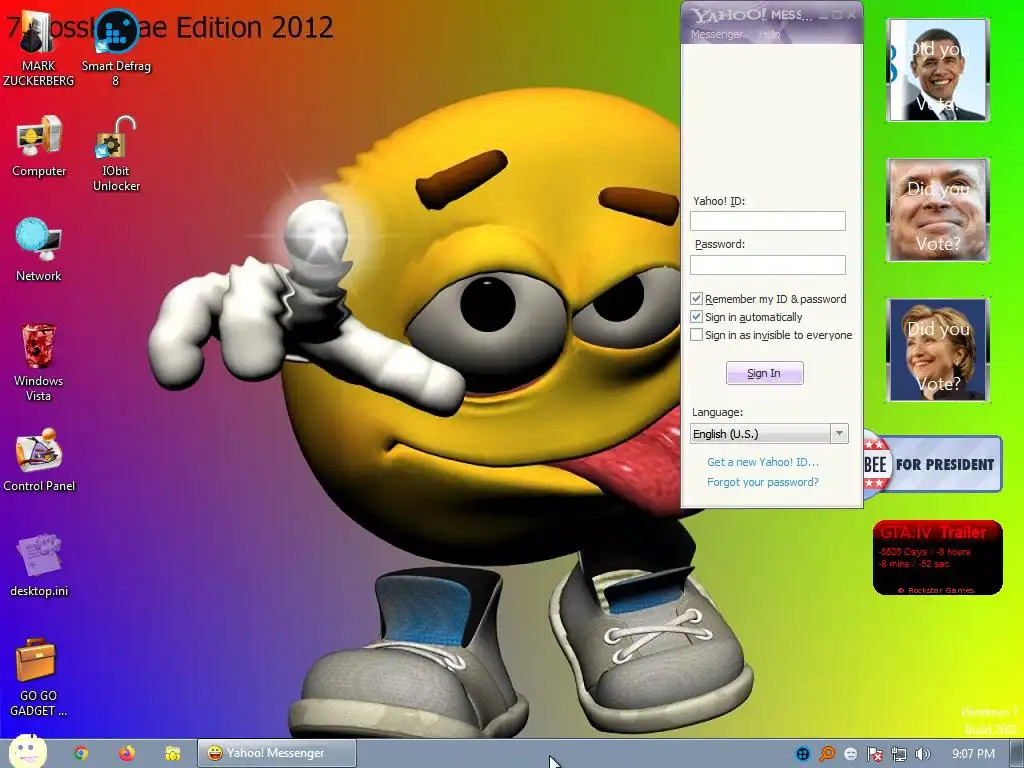The width and height of the screenshot is (1024, 768).
Task: Launch Smart Defrag 8 from the desktop
Action: pyautogui.click(x=116, y=49)
